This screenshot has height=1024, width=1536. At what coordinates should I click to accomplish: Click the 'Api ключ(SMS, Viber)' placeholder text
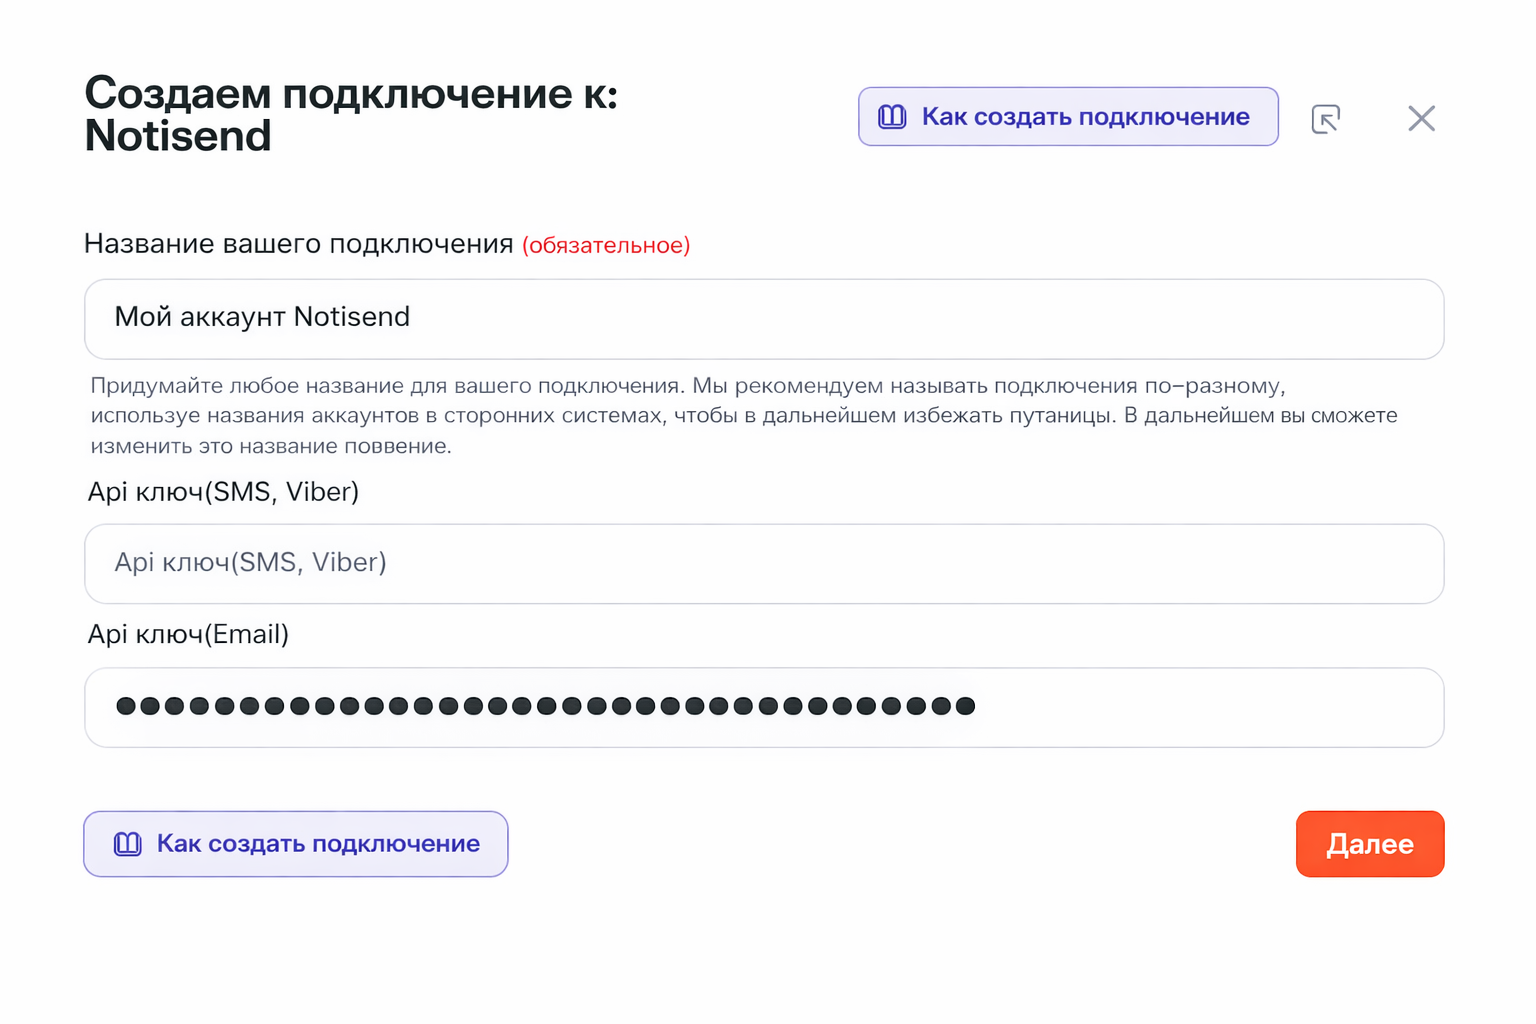coord(250,562)
